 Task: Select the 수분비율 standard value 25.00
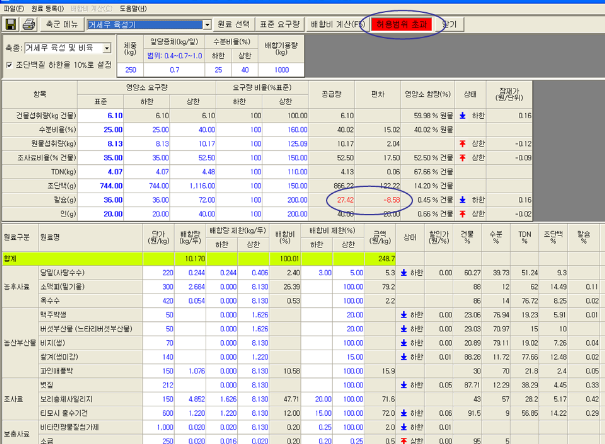[101, 130]
